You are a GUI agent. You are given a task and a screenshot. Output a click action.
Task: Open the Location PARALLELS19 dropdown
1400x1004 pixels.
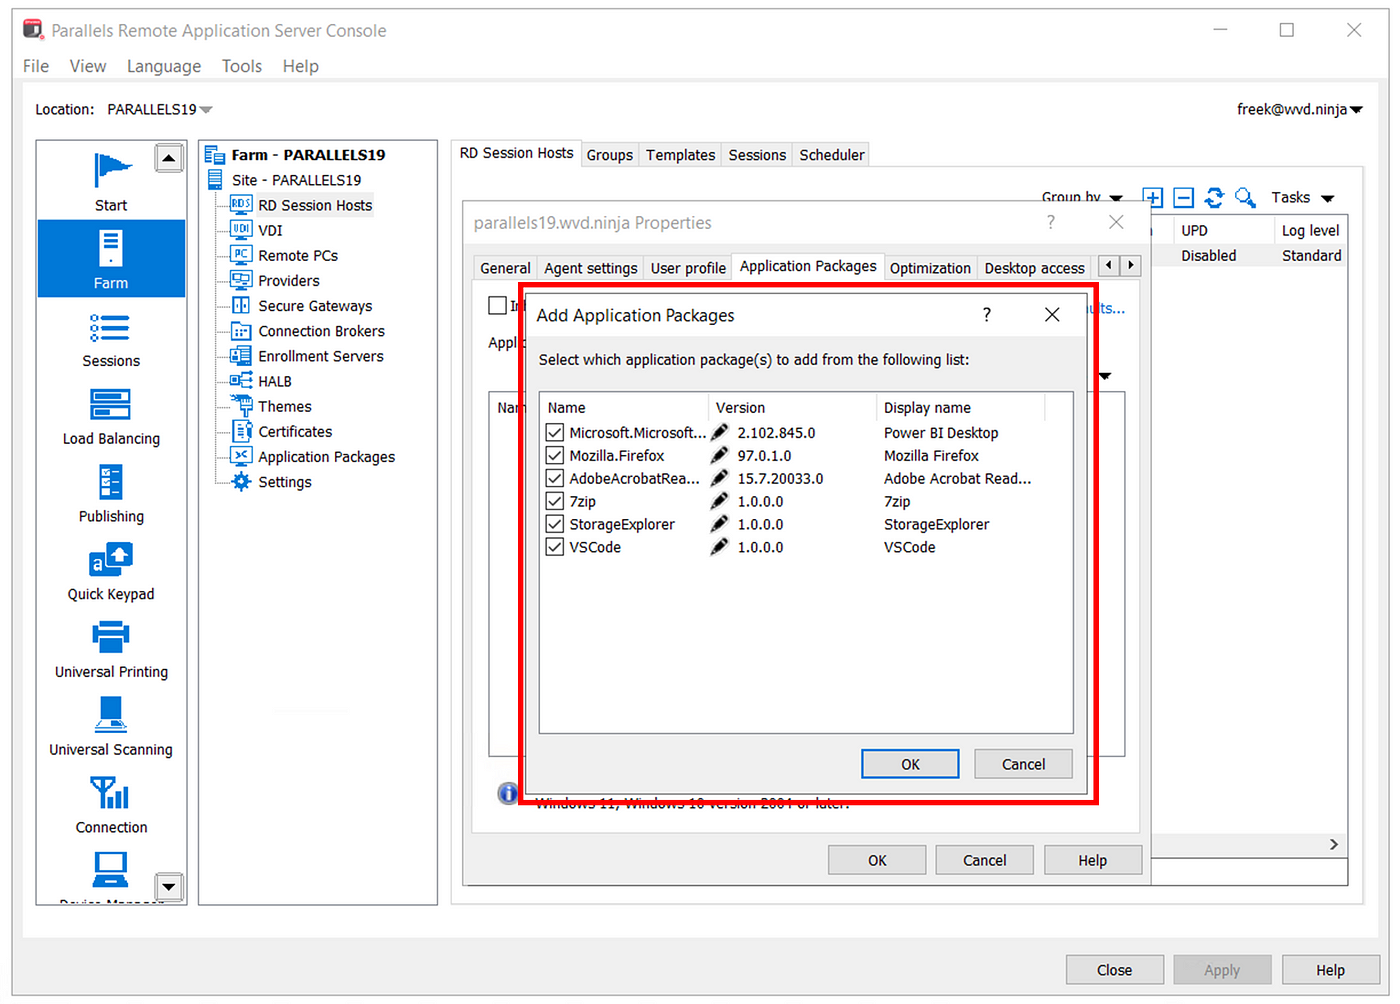coord(160,109)
